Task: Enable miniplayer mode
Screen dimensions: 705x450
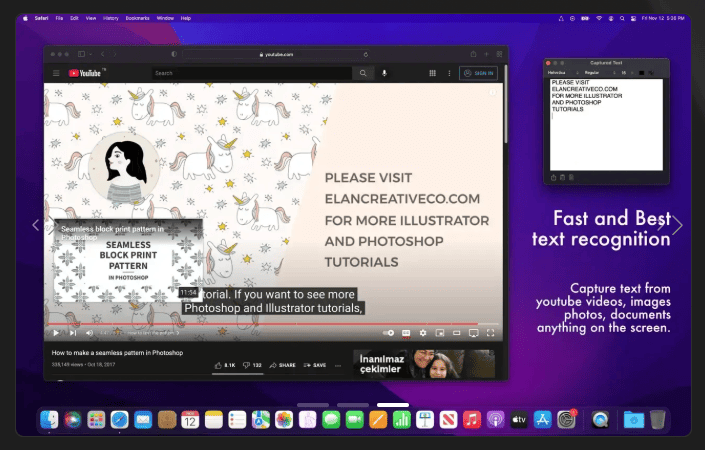Action: 440,333
